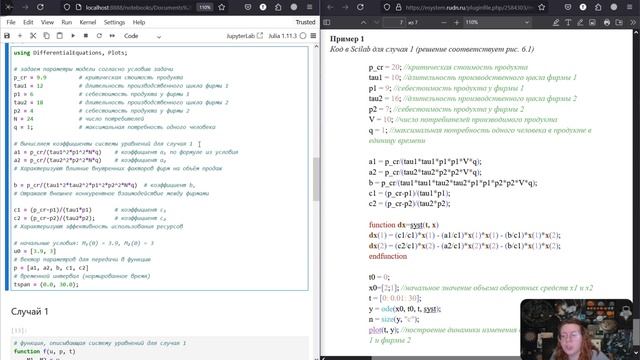Click the 110% zoom badge in left address bar
This screenshot has width=640, height=360.
(x=204, y=7)
